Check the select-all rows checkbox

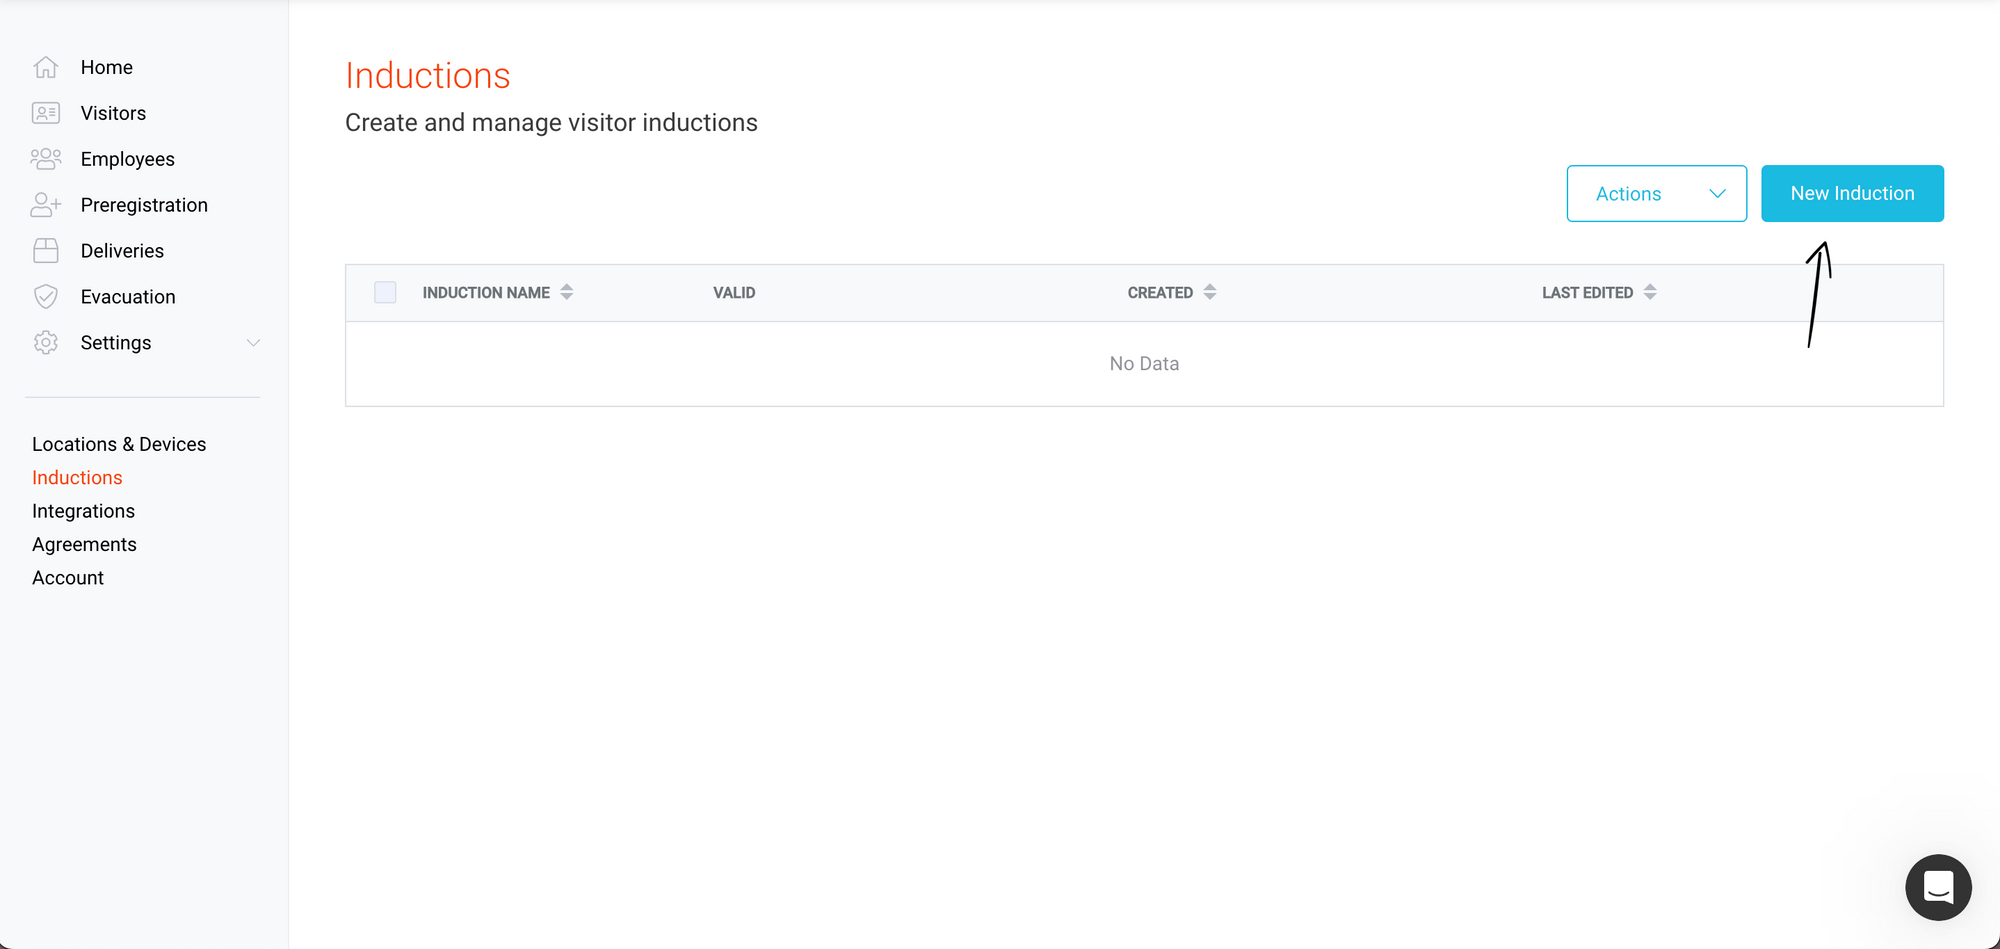click(385, 292)
